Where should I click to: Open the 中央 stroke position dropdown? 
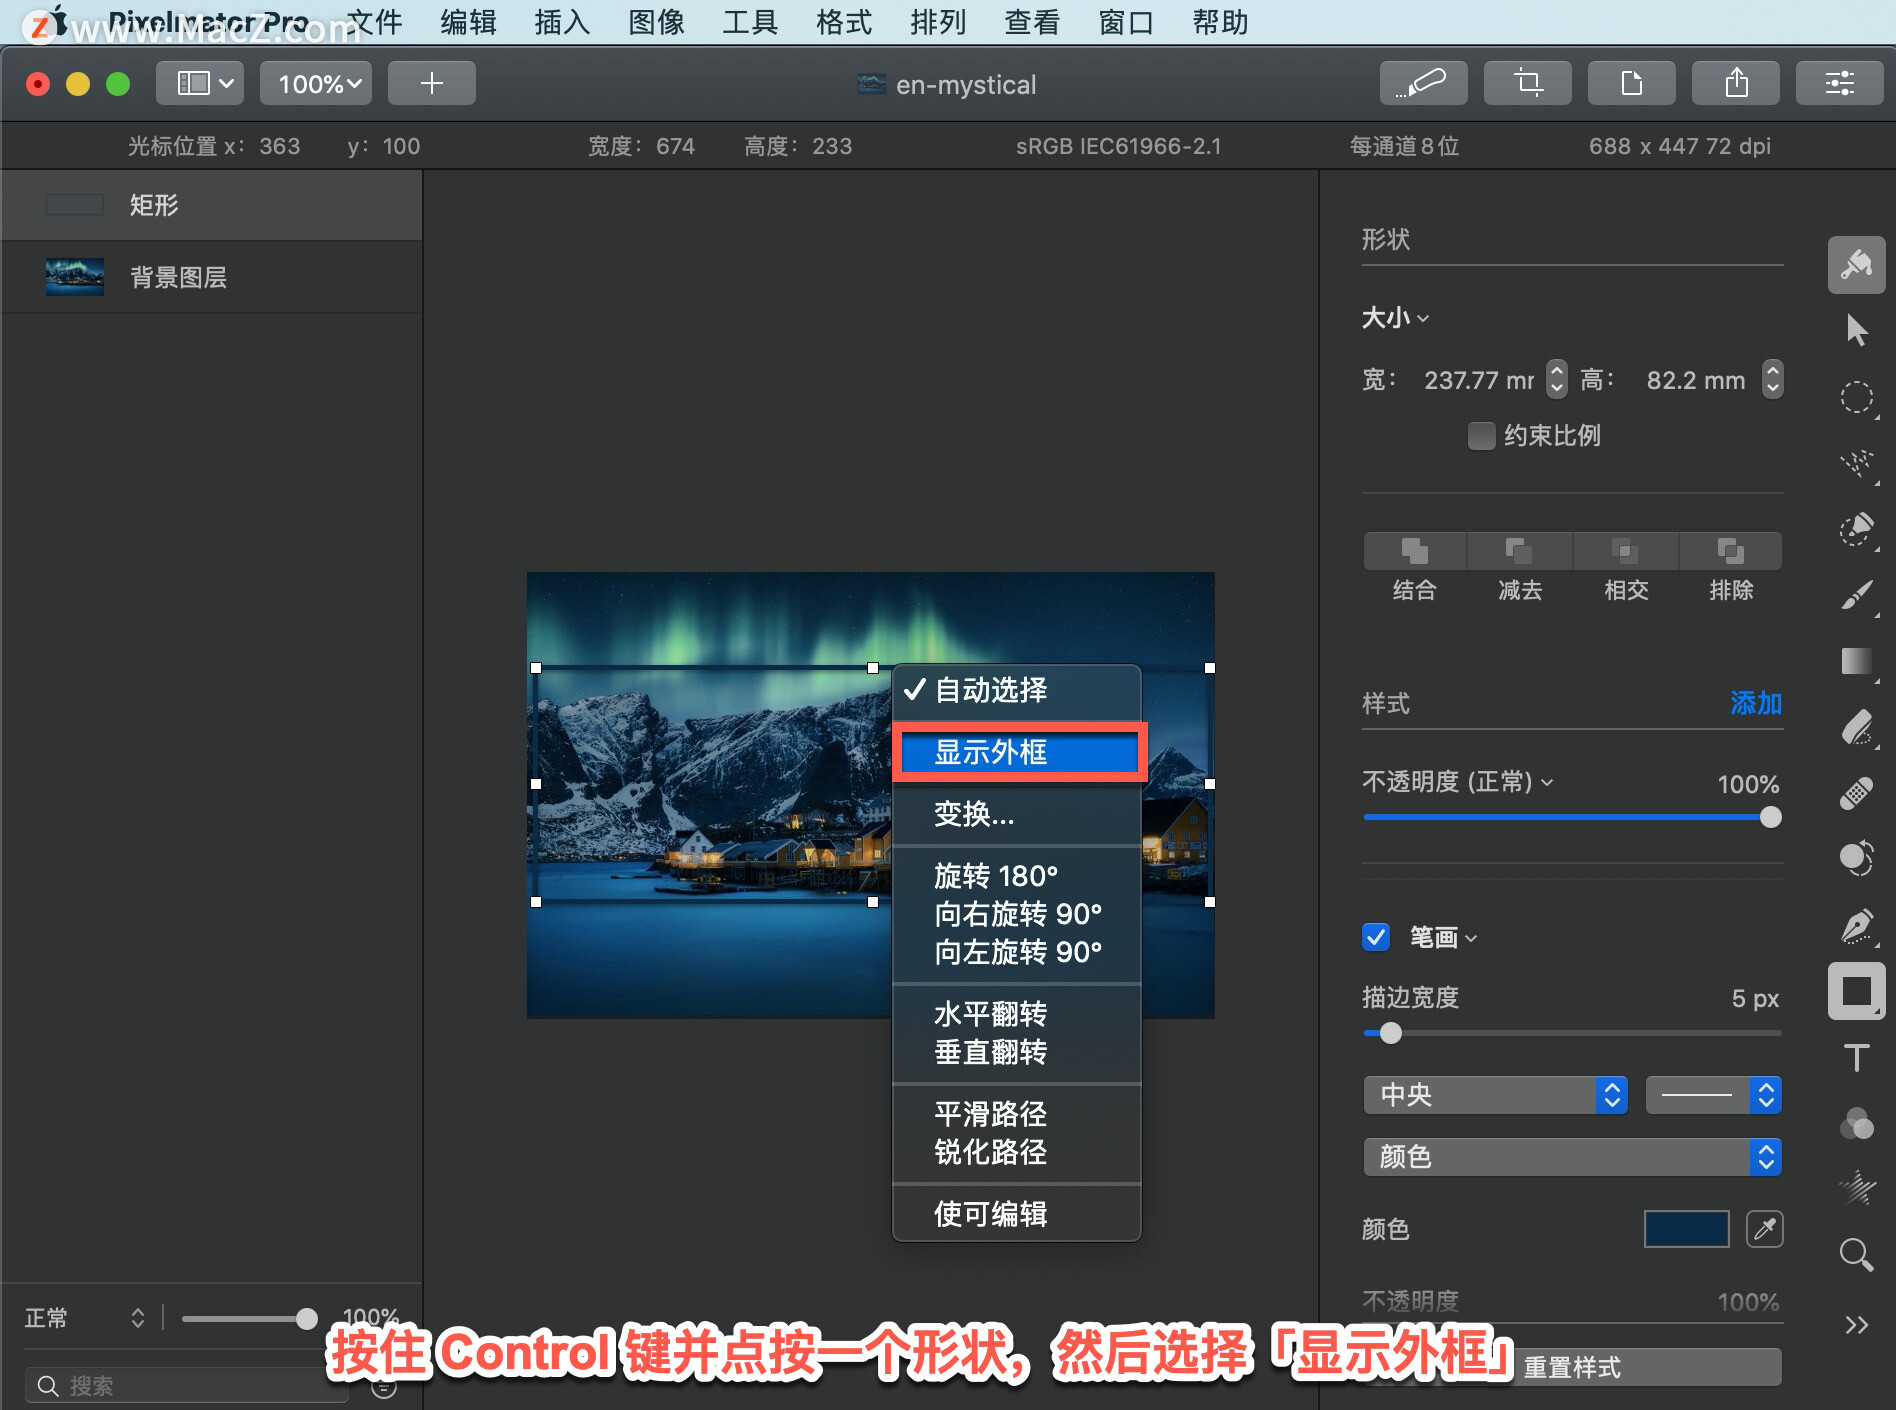click(x=1495, y=1095)
